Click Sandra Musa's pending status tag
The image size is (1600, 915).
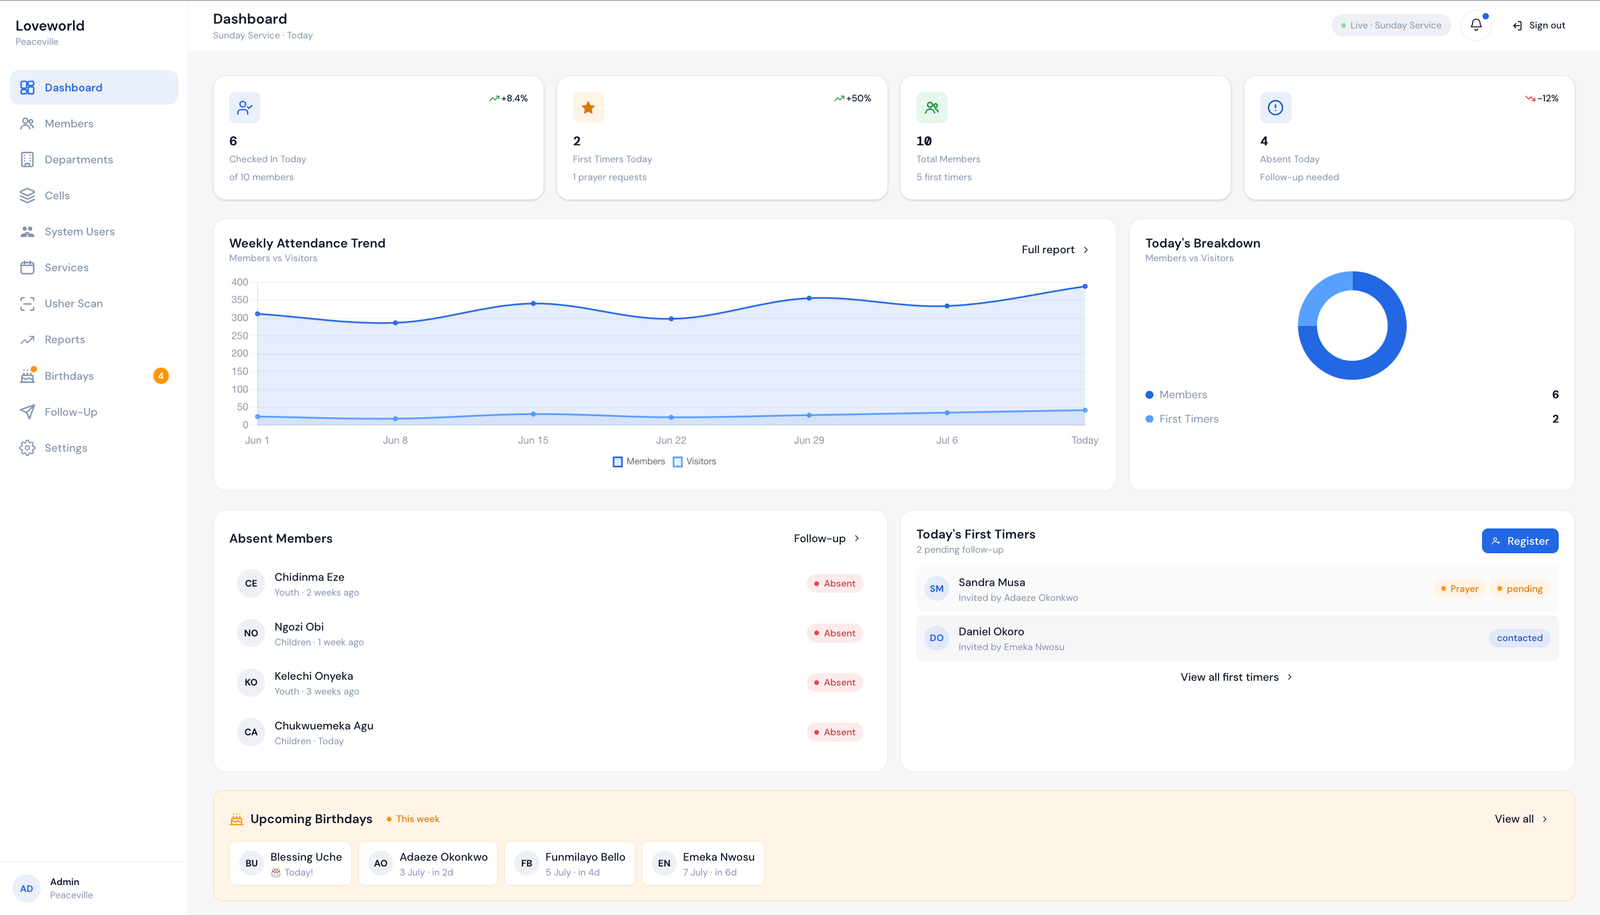tap(1520, 589)
